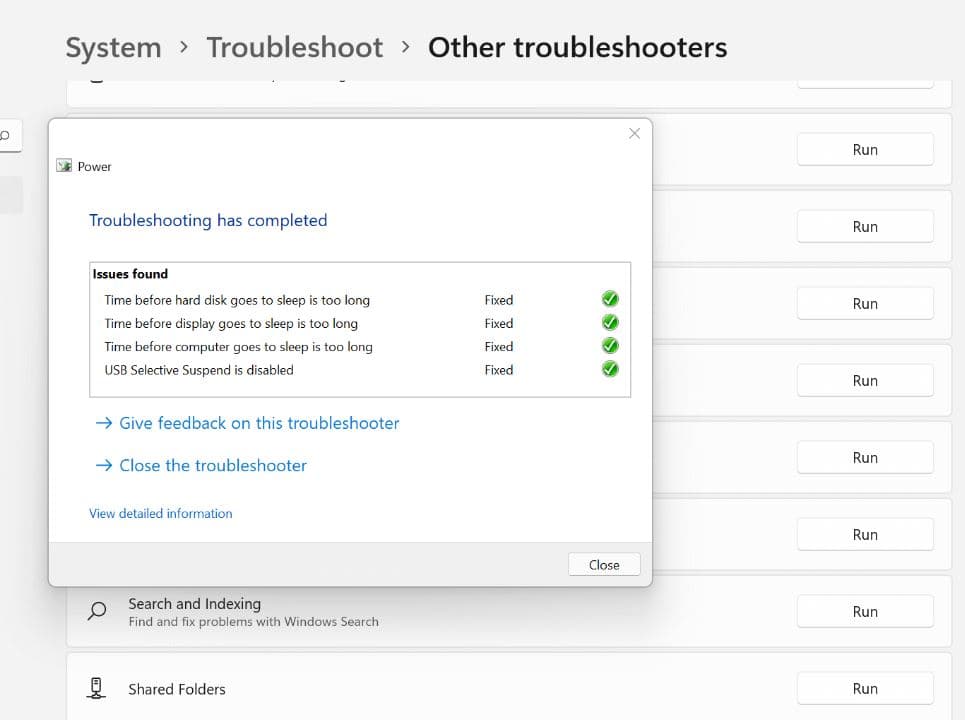Select Close the troubleshooter link

point(213,465)
